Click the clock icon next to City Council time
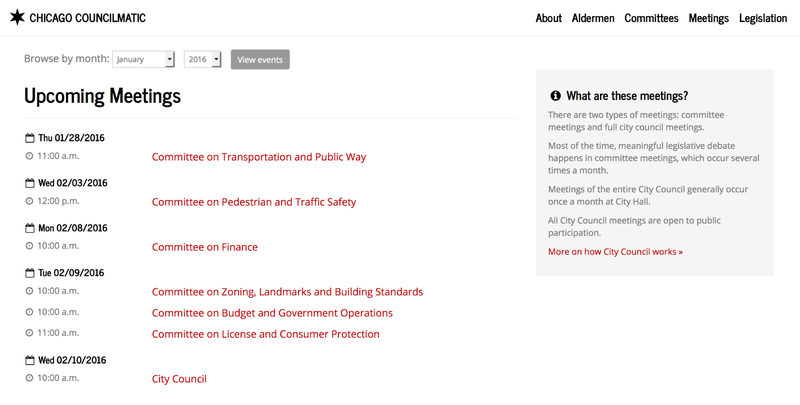This screenshot has width=800, height=405. click(29, 379)
